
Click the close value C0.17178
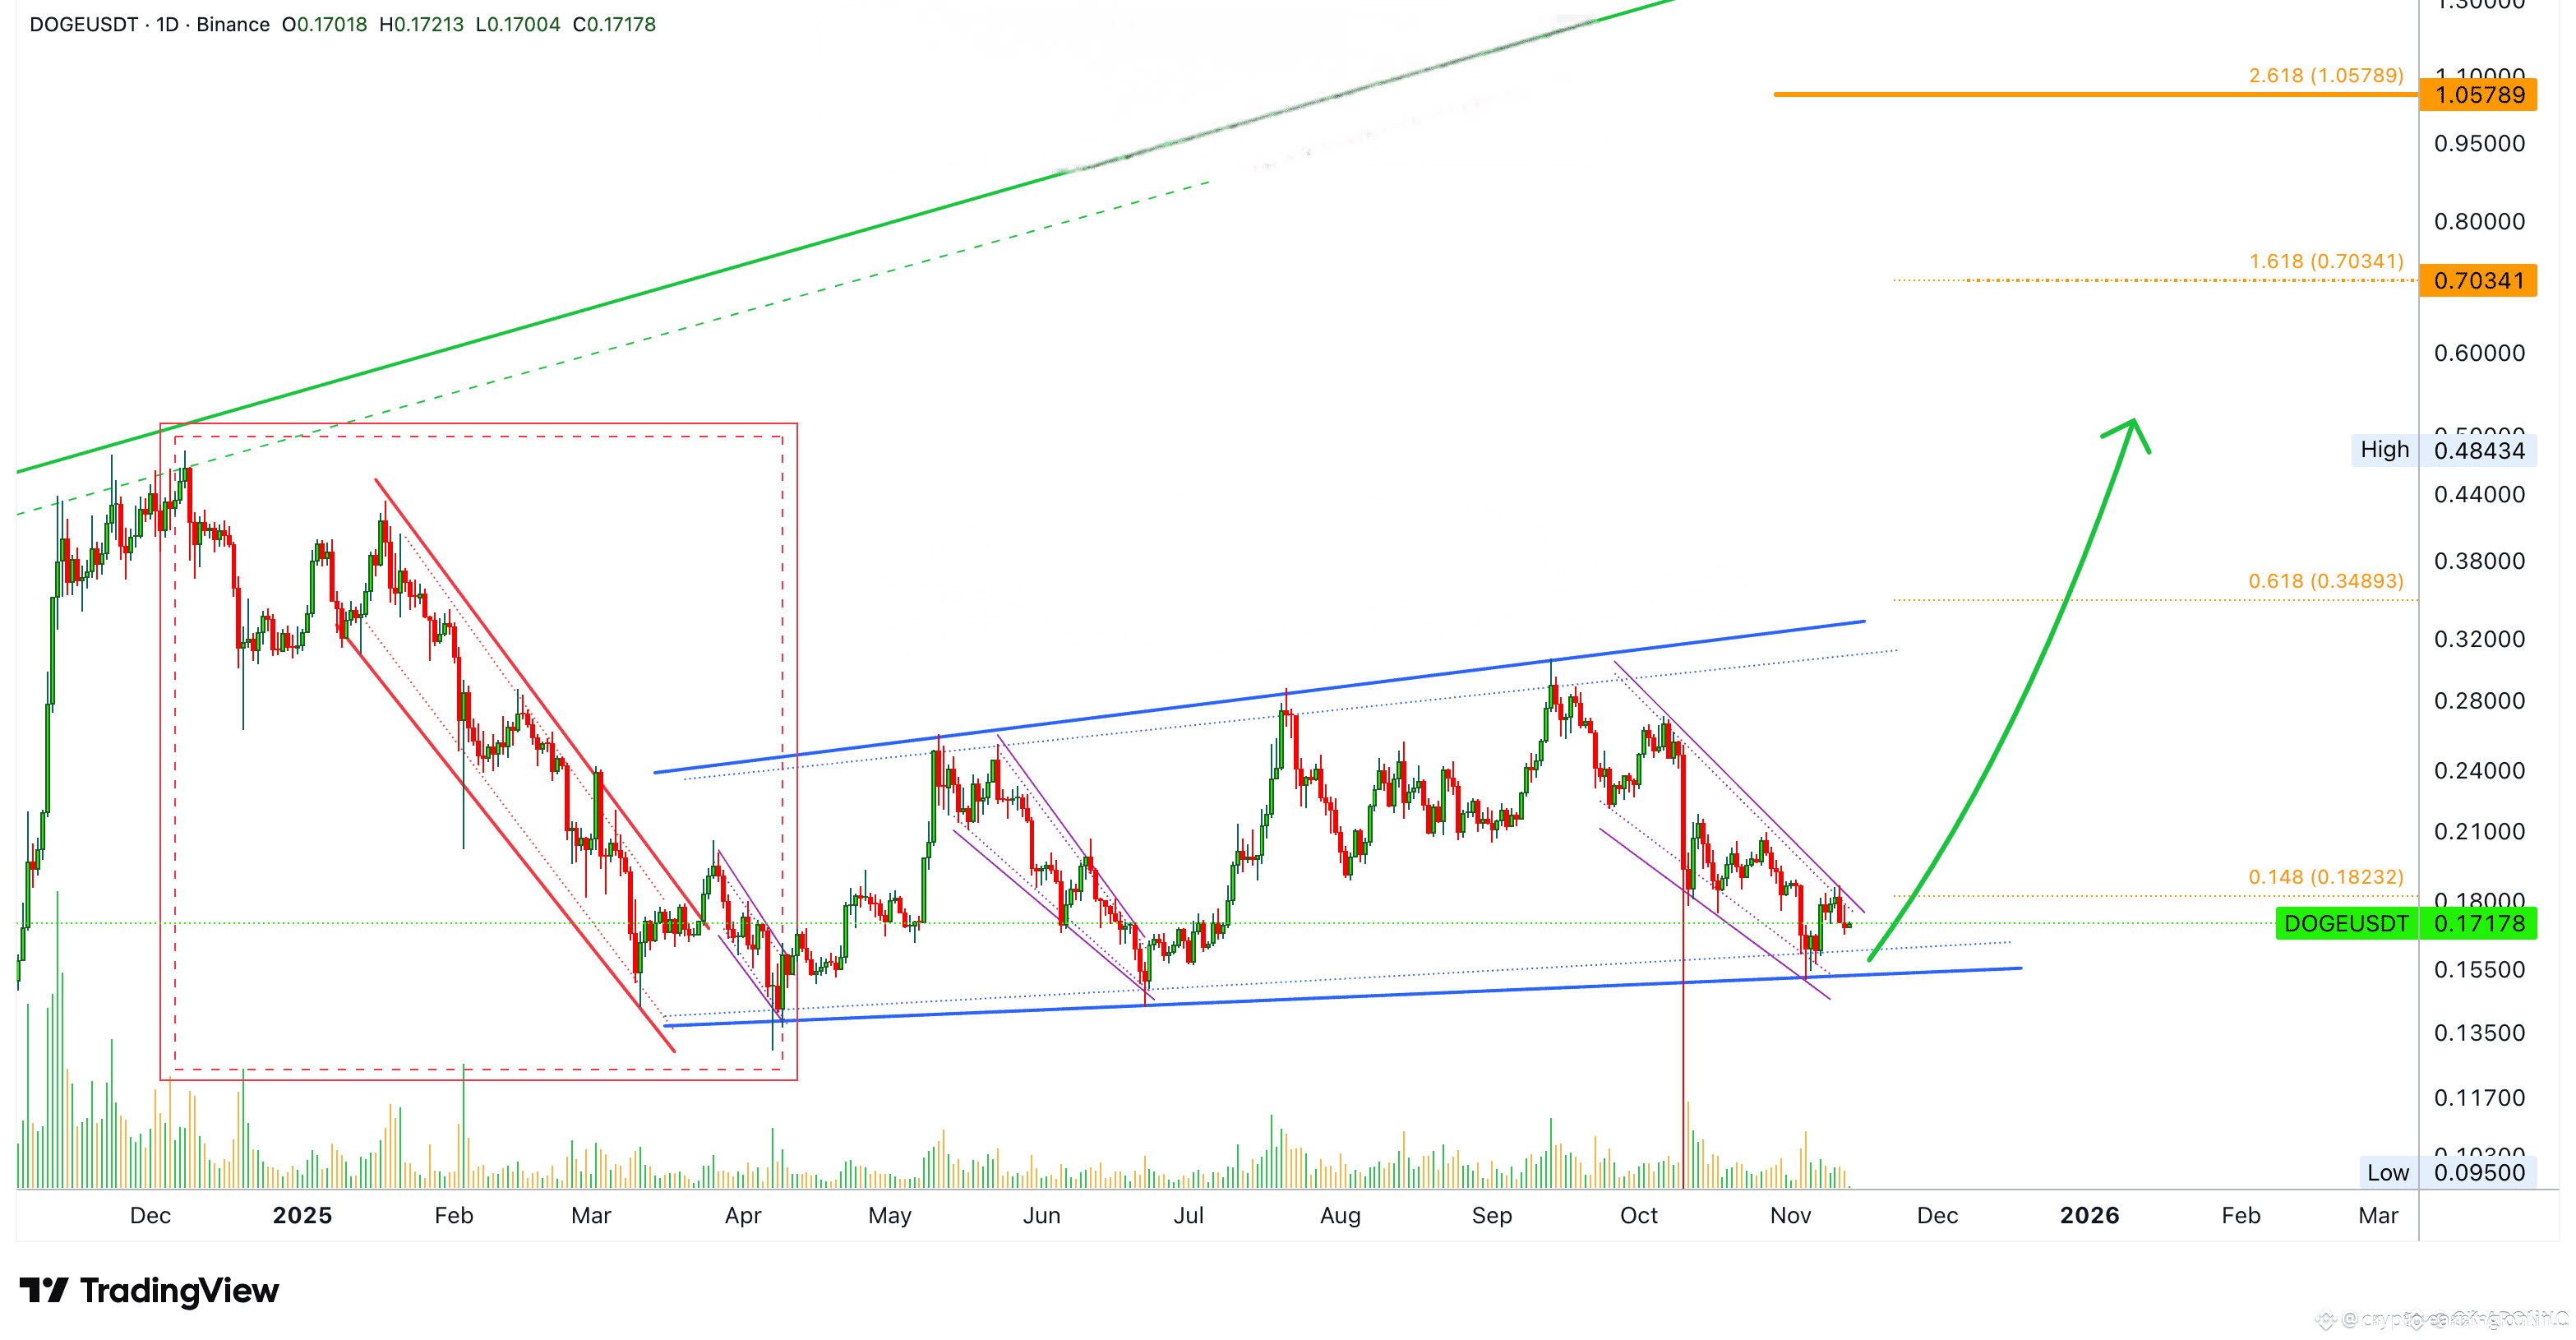(614, 24)
